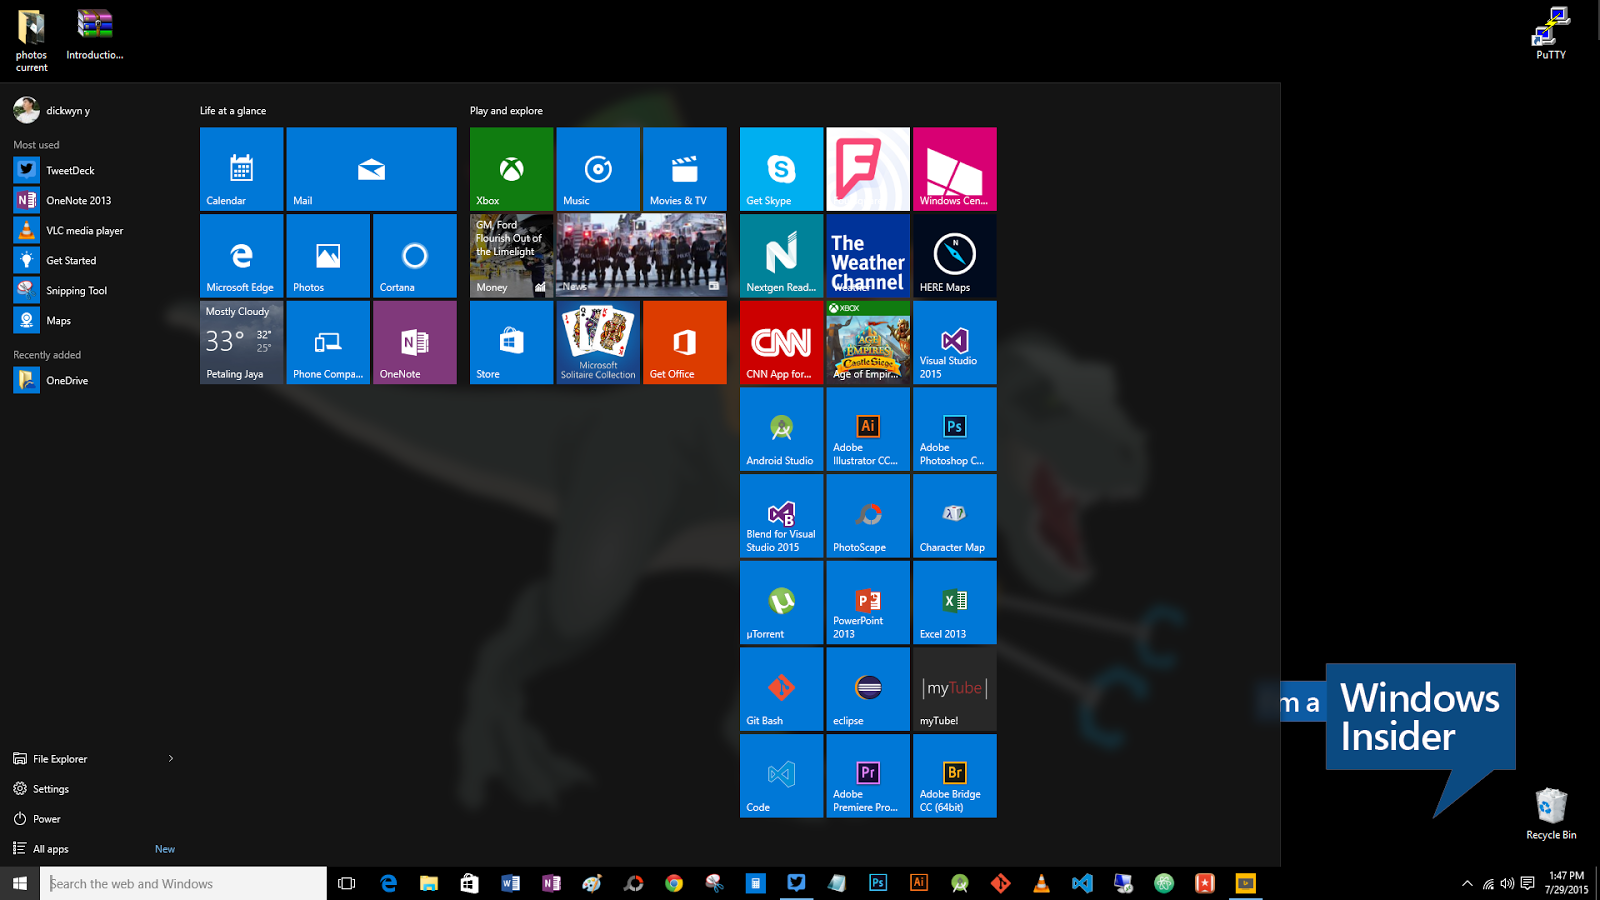Click the Get Office tile
The width and height of the screenshot is (1600, 900).
coord(685,343)
